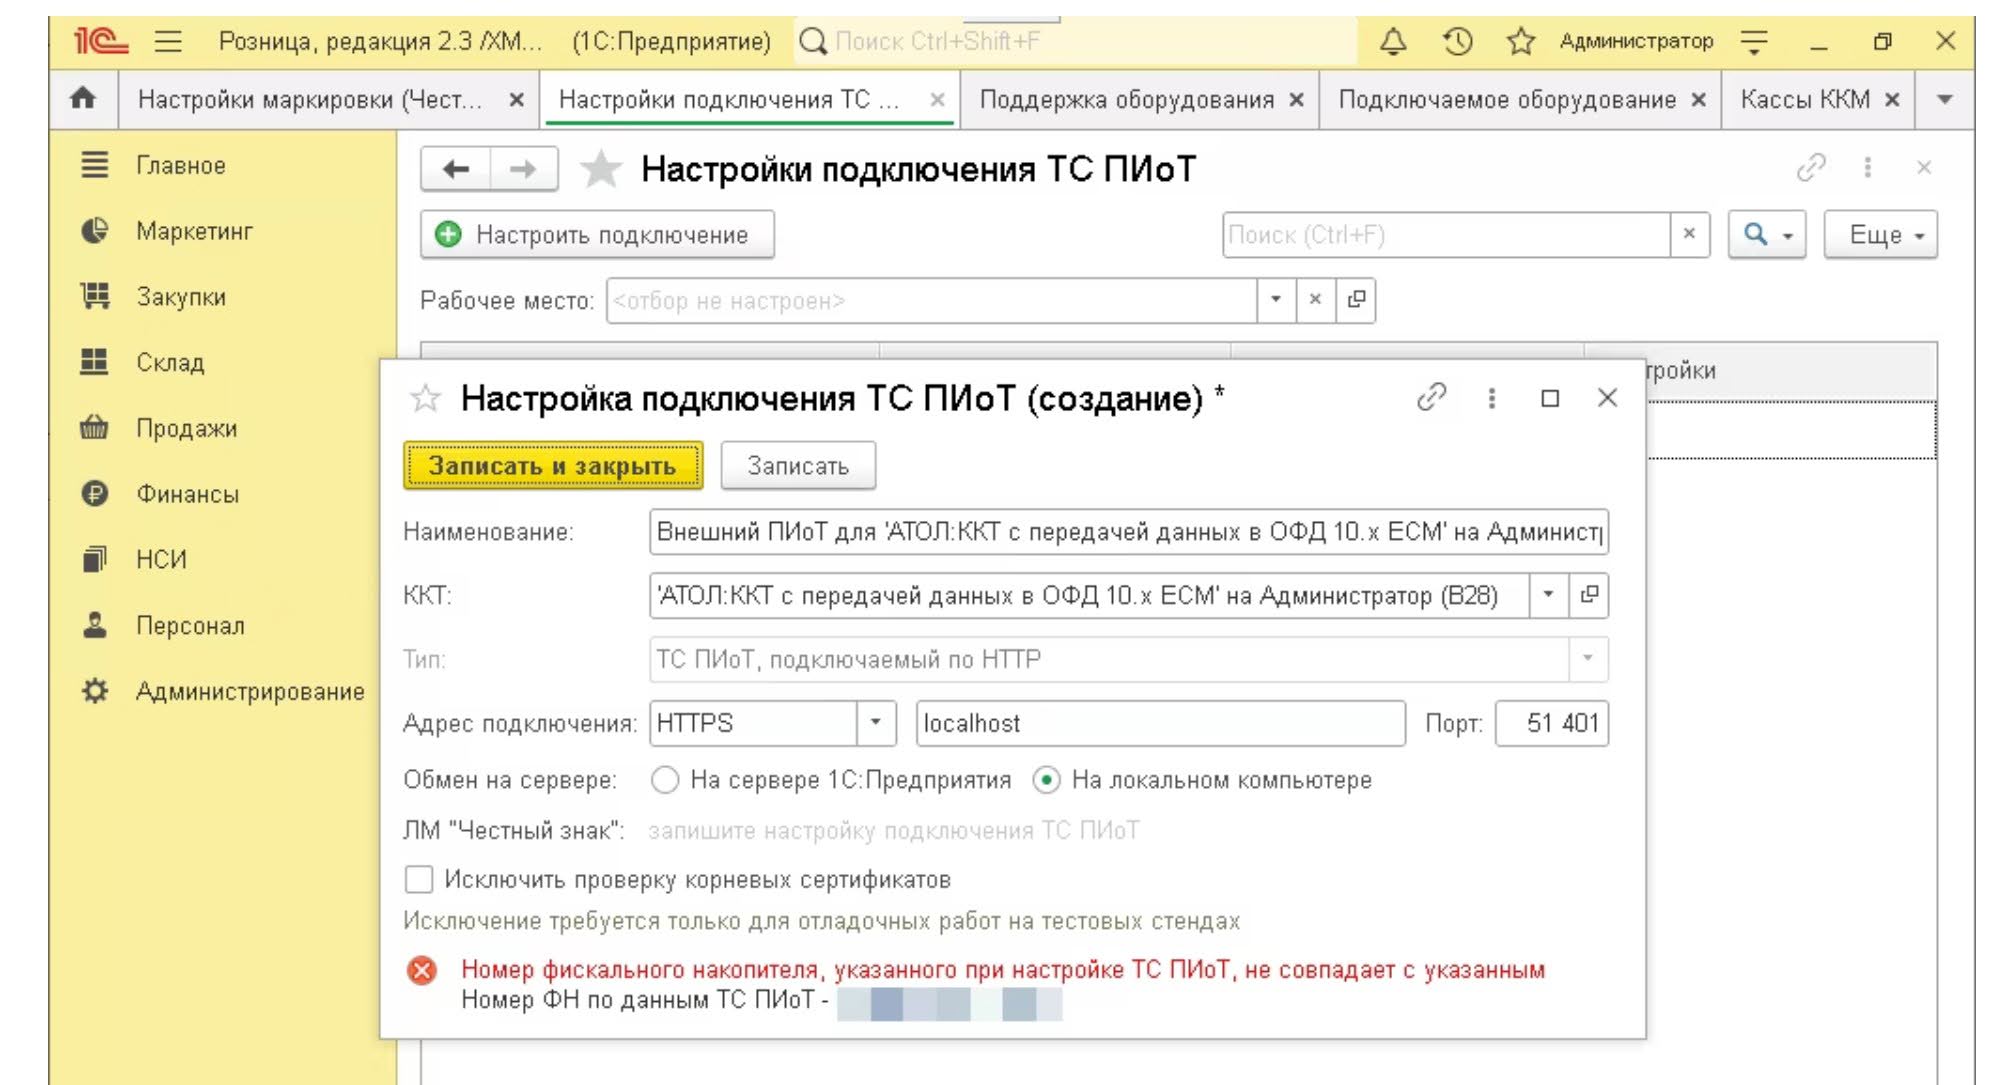Image resolution: width=2009 pixels, height=1085 pixels.
Task: Close the Настройки маркировки tab
Action: (516, 99)
